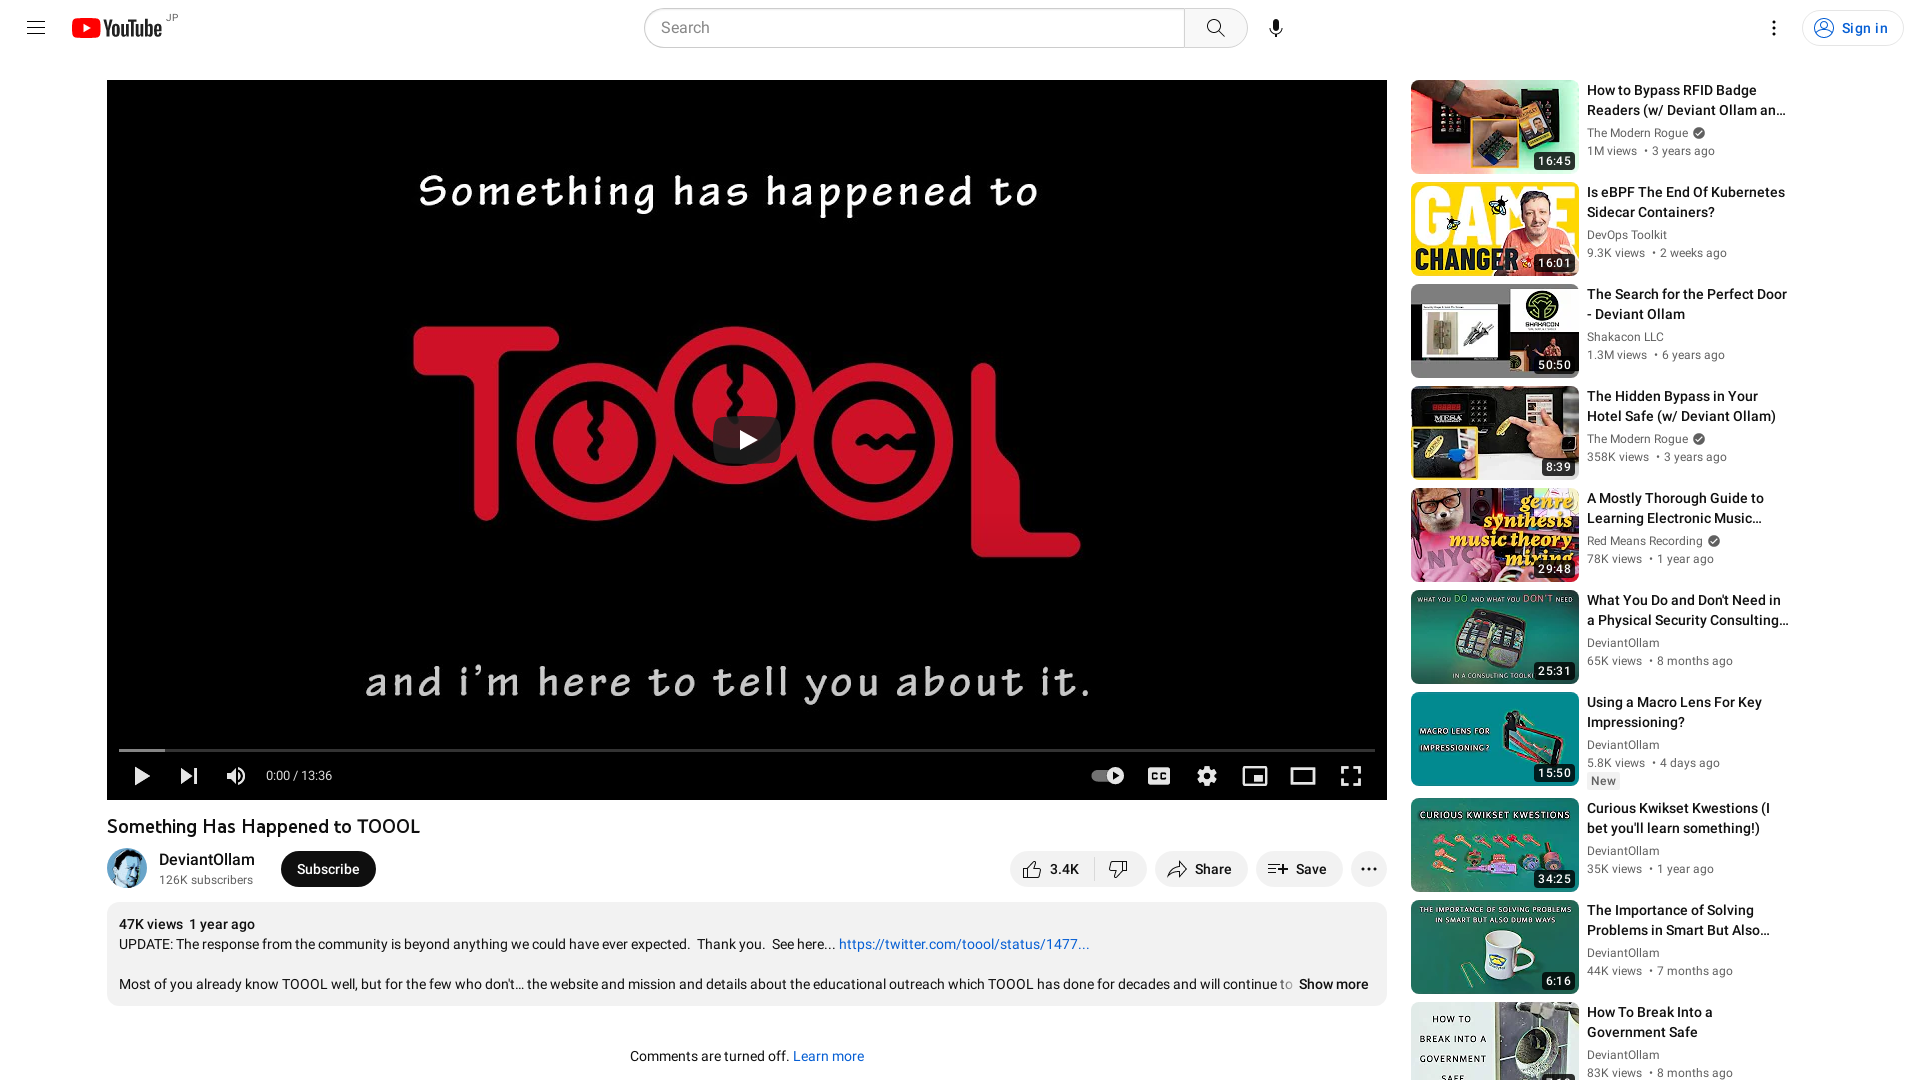Expand description with Show more

pyautogui.click(x=1333, y=984)
